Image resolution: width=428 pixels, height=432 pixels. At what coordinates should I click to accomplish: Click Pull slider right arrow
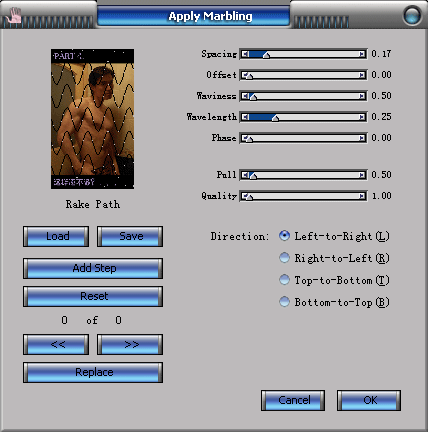point(362,175)
